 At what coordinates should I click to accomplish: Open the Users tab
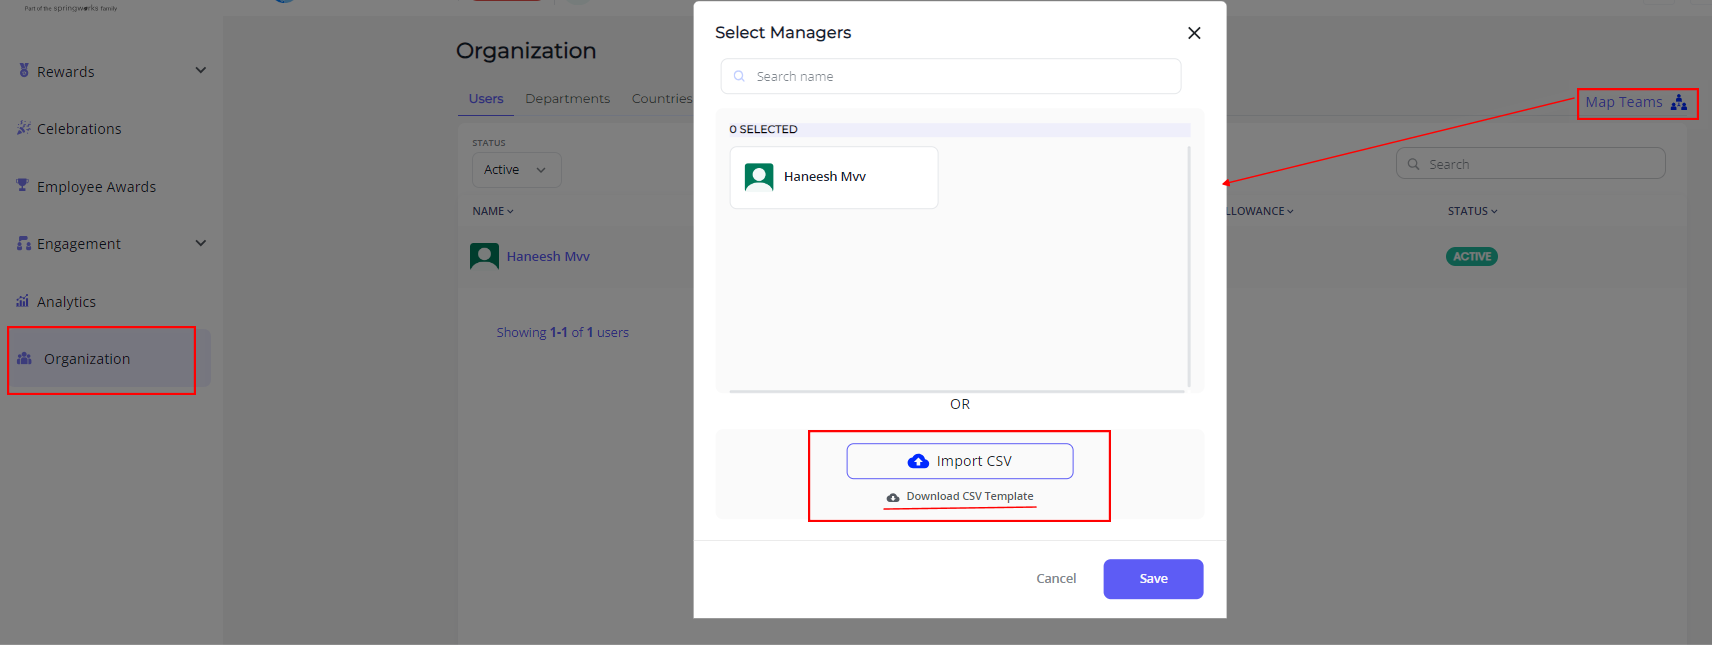tap(486, 99)
